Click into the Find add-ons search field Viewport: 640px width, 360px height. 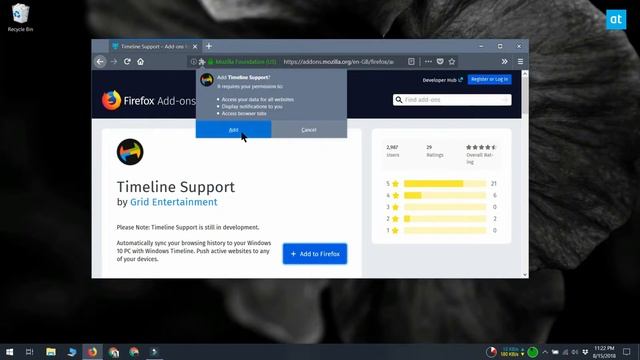452,100
